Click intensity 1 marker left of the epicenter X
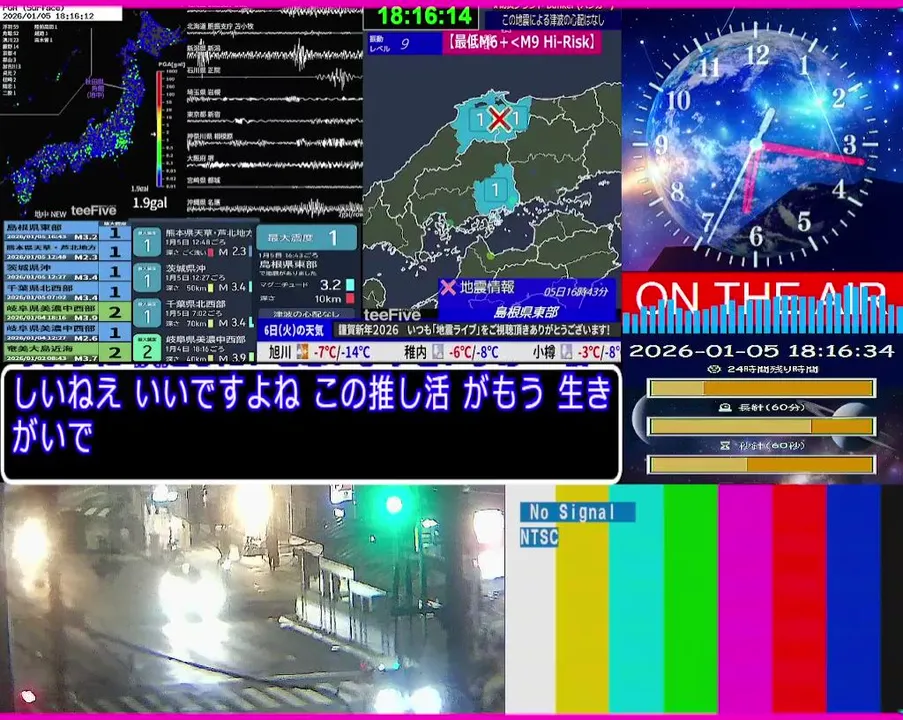The image size is (903, 720). (x=479, y=120)
